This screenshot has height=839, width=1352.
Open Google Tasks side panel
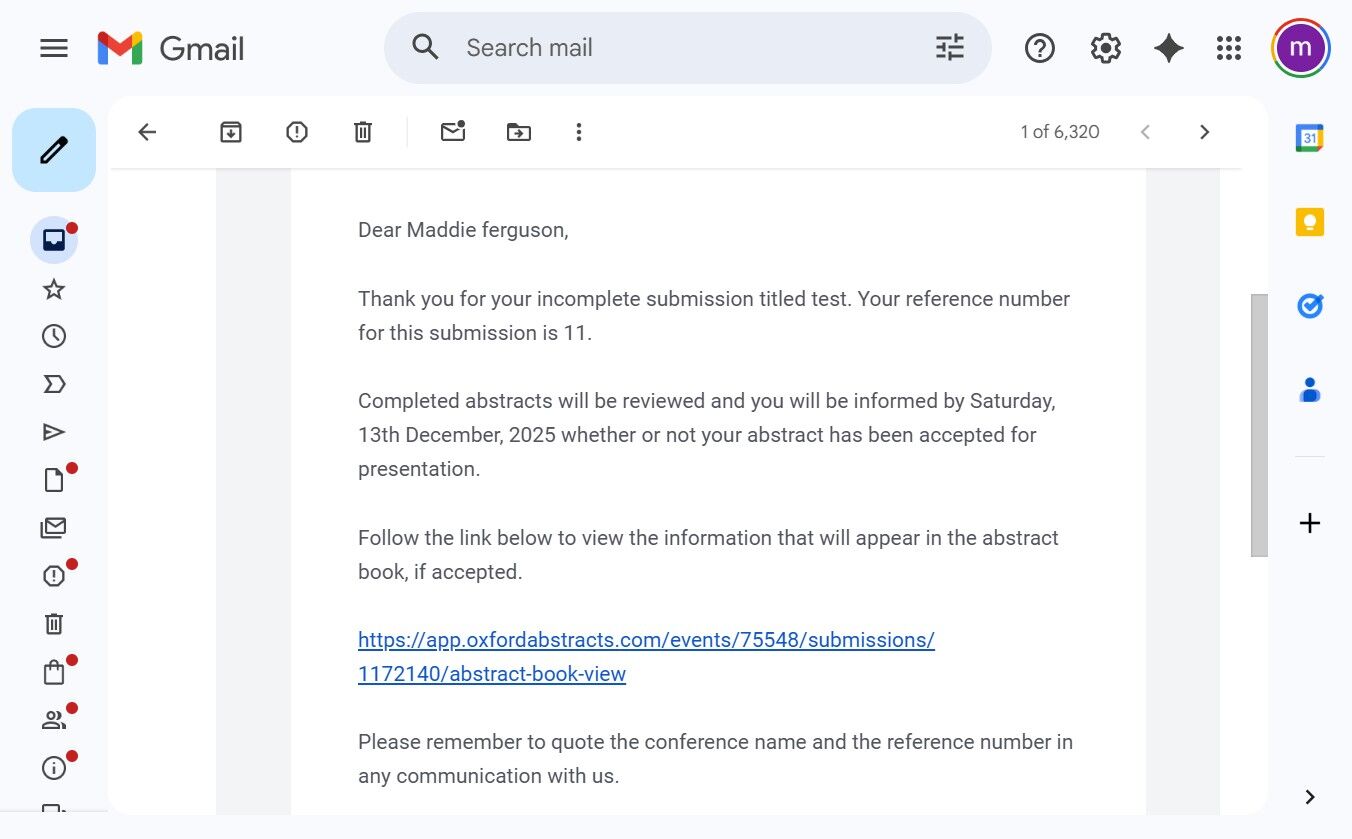[x=1310, y=306]
